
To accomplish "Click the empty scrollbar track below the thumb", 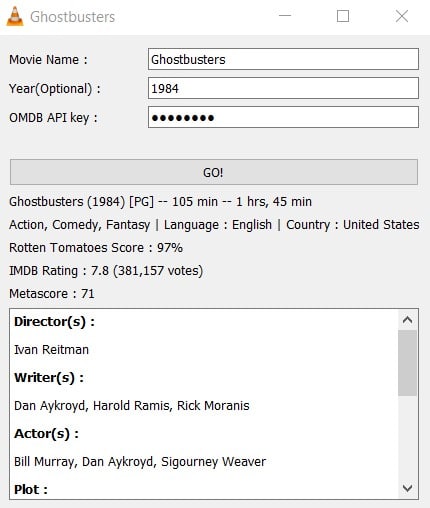I will tap(407, 437).
